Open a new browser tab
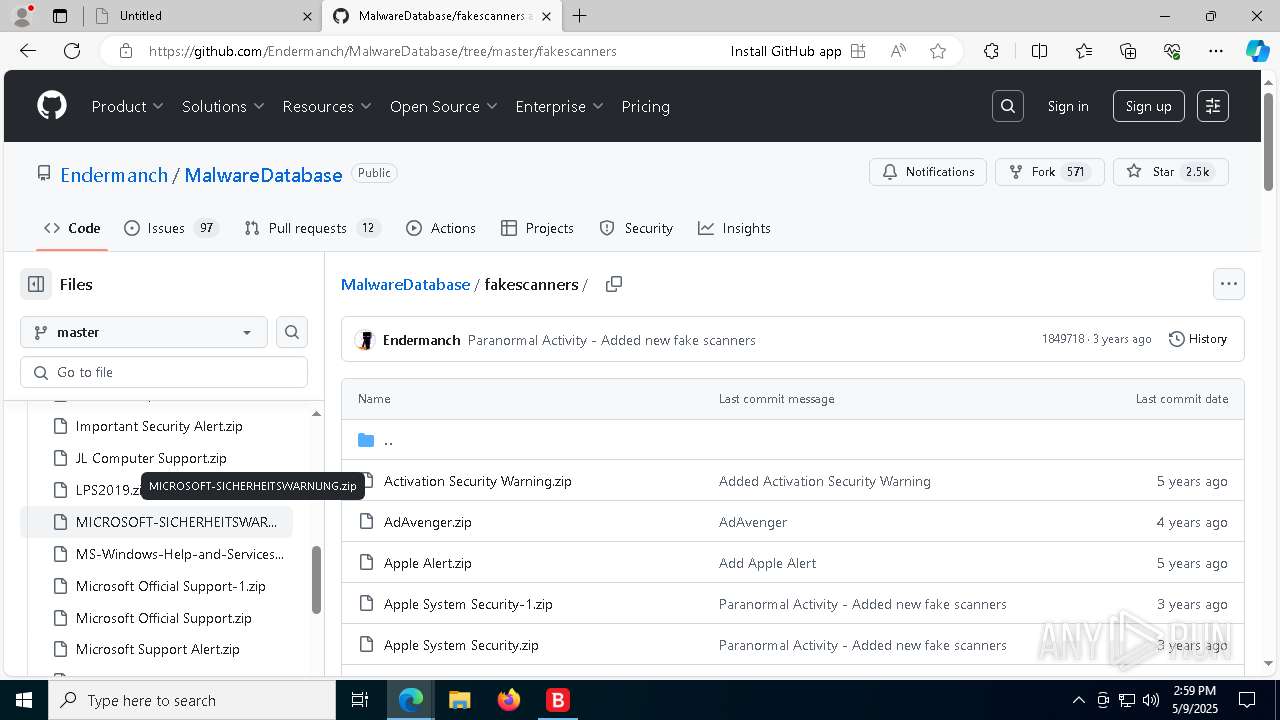Viewport: 1280px width, 720px height. [580, 16]
